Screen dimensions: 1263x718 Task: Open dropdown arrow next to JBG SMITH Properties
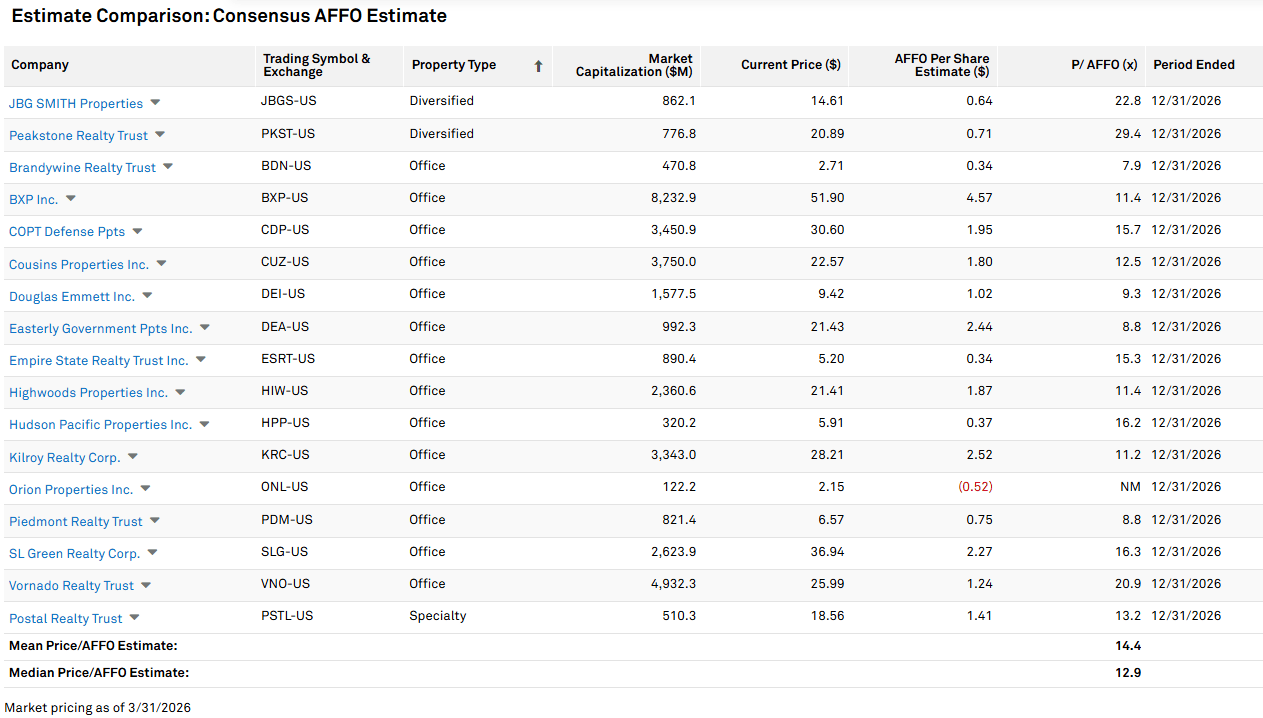pyautogui.click(x=155, y=103)
